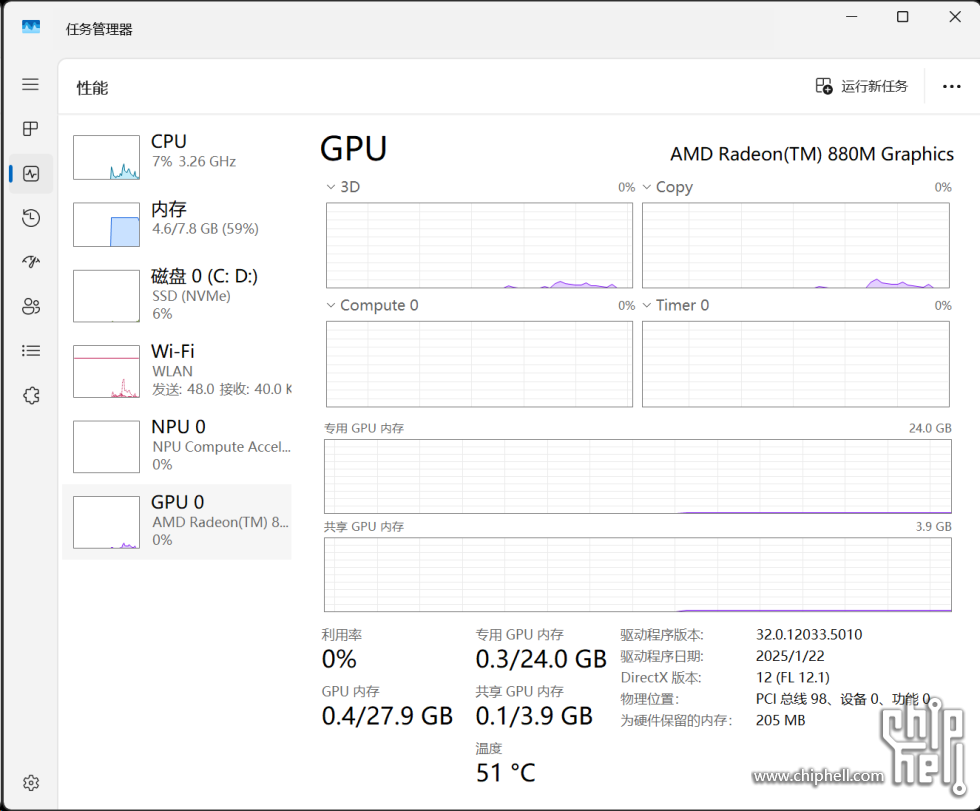Image resolution: width=980 pixels, height=811 pixels.
Task: Click the 0.3/24.0 GB dedicated memory value
Action: click(541, 659)
